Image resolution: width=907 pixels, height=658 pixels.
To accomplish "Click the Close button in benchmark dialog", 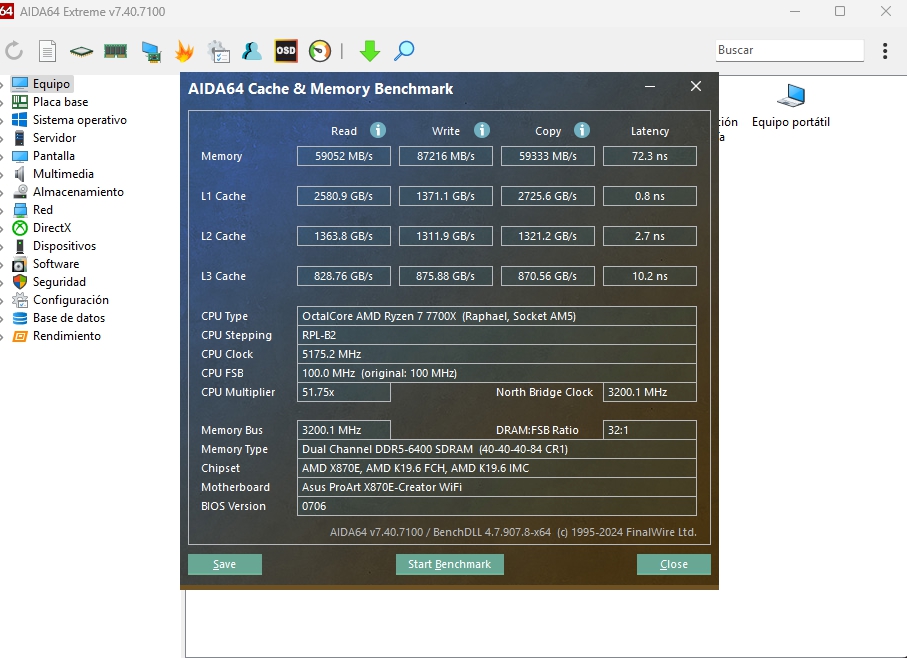I will pyautogui.click(x=673, y=564).
